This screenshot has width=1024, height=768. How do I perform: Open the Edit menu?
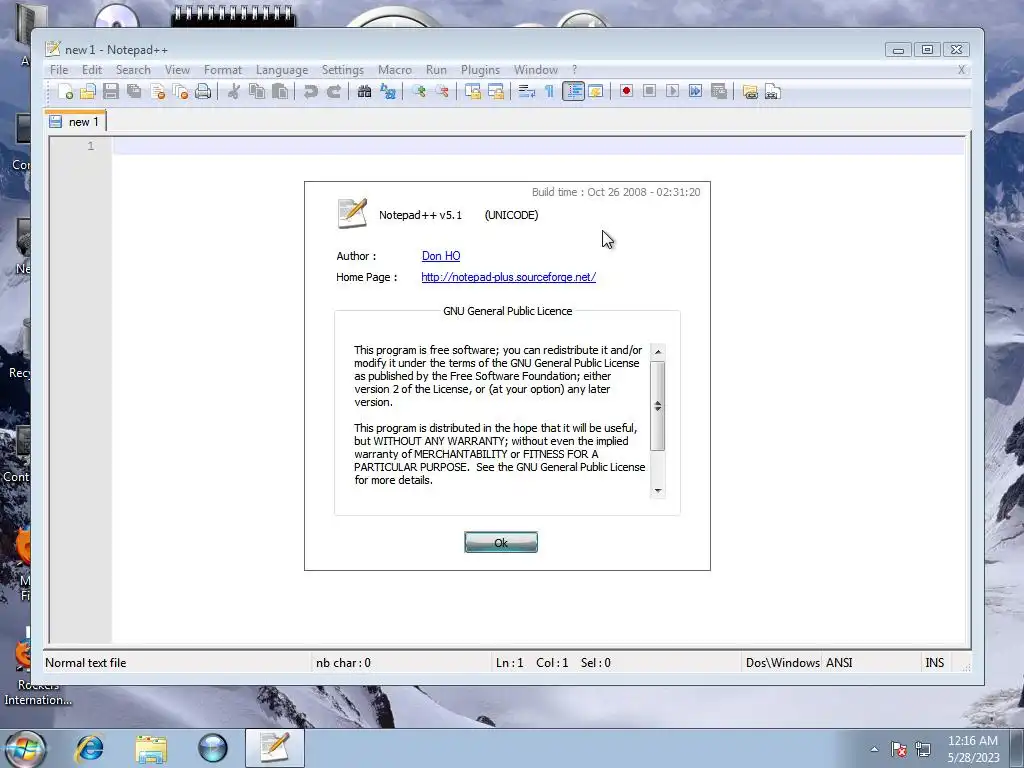(91, 70)
